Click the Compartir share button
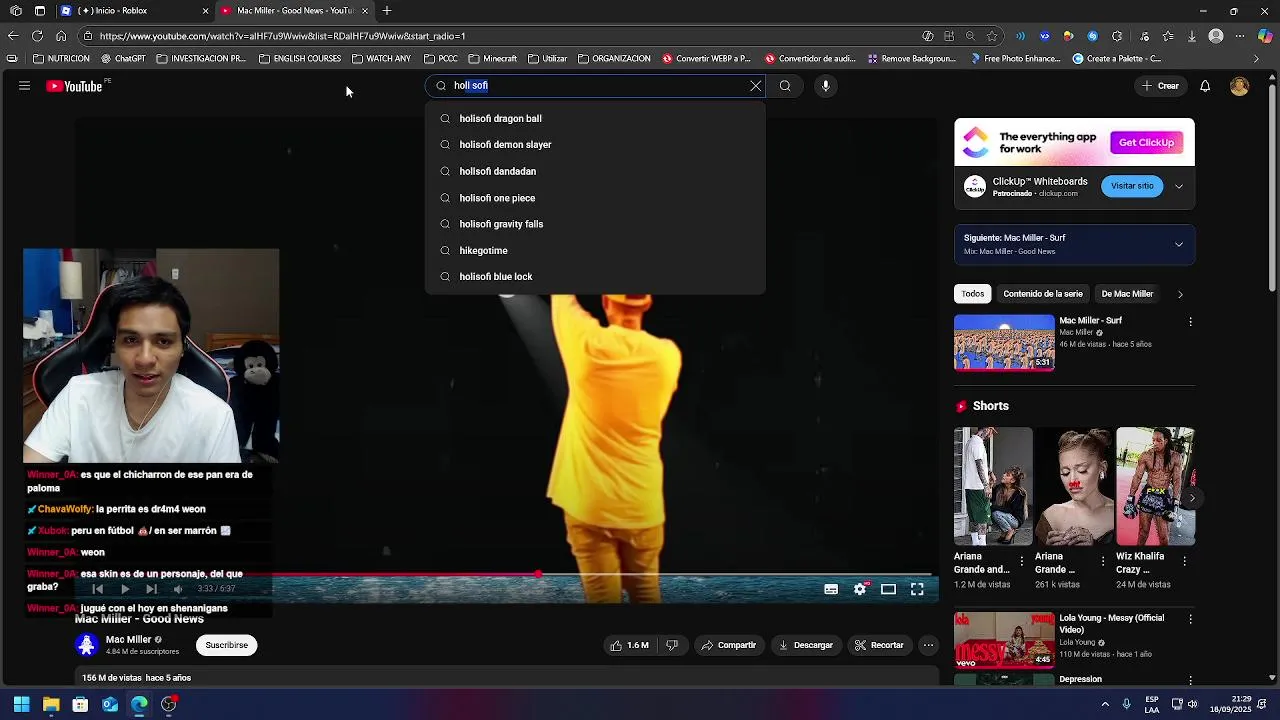 pos(728,645)
